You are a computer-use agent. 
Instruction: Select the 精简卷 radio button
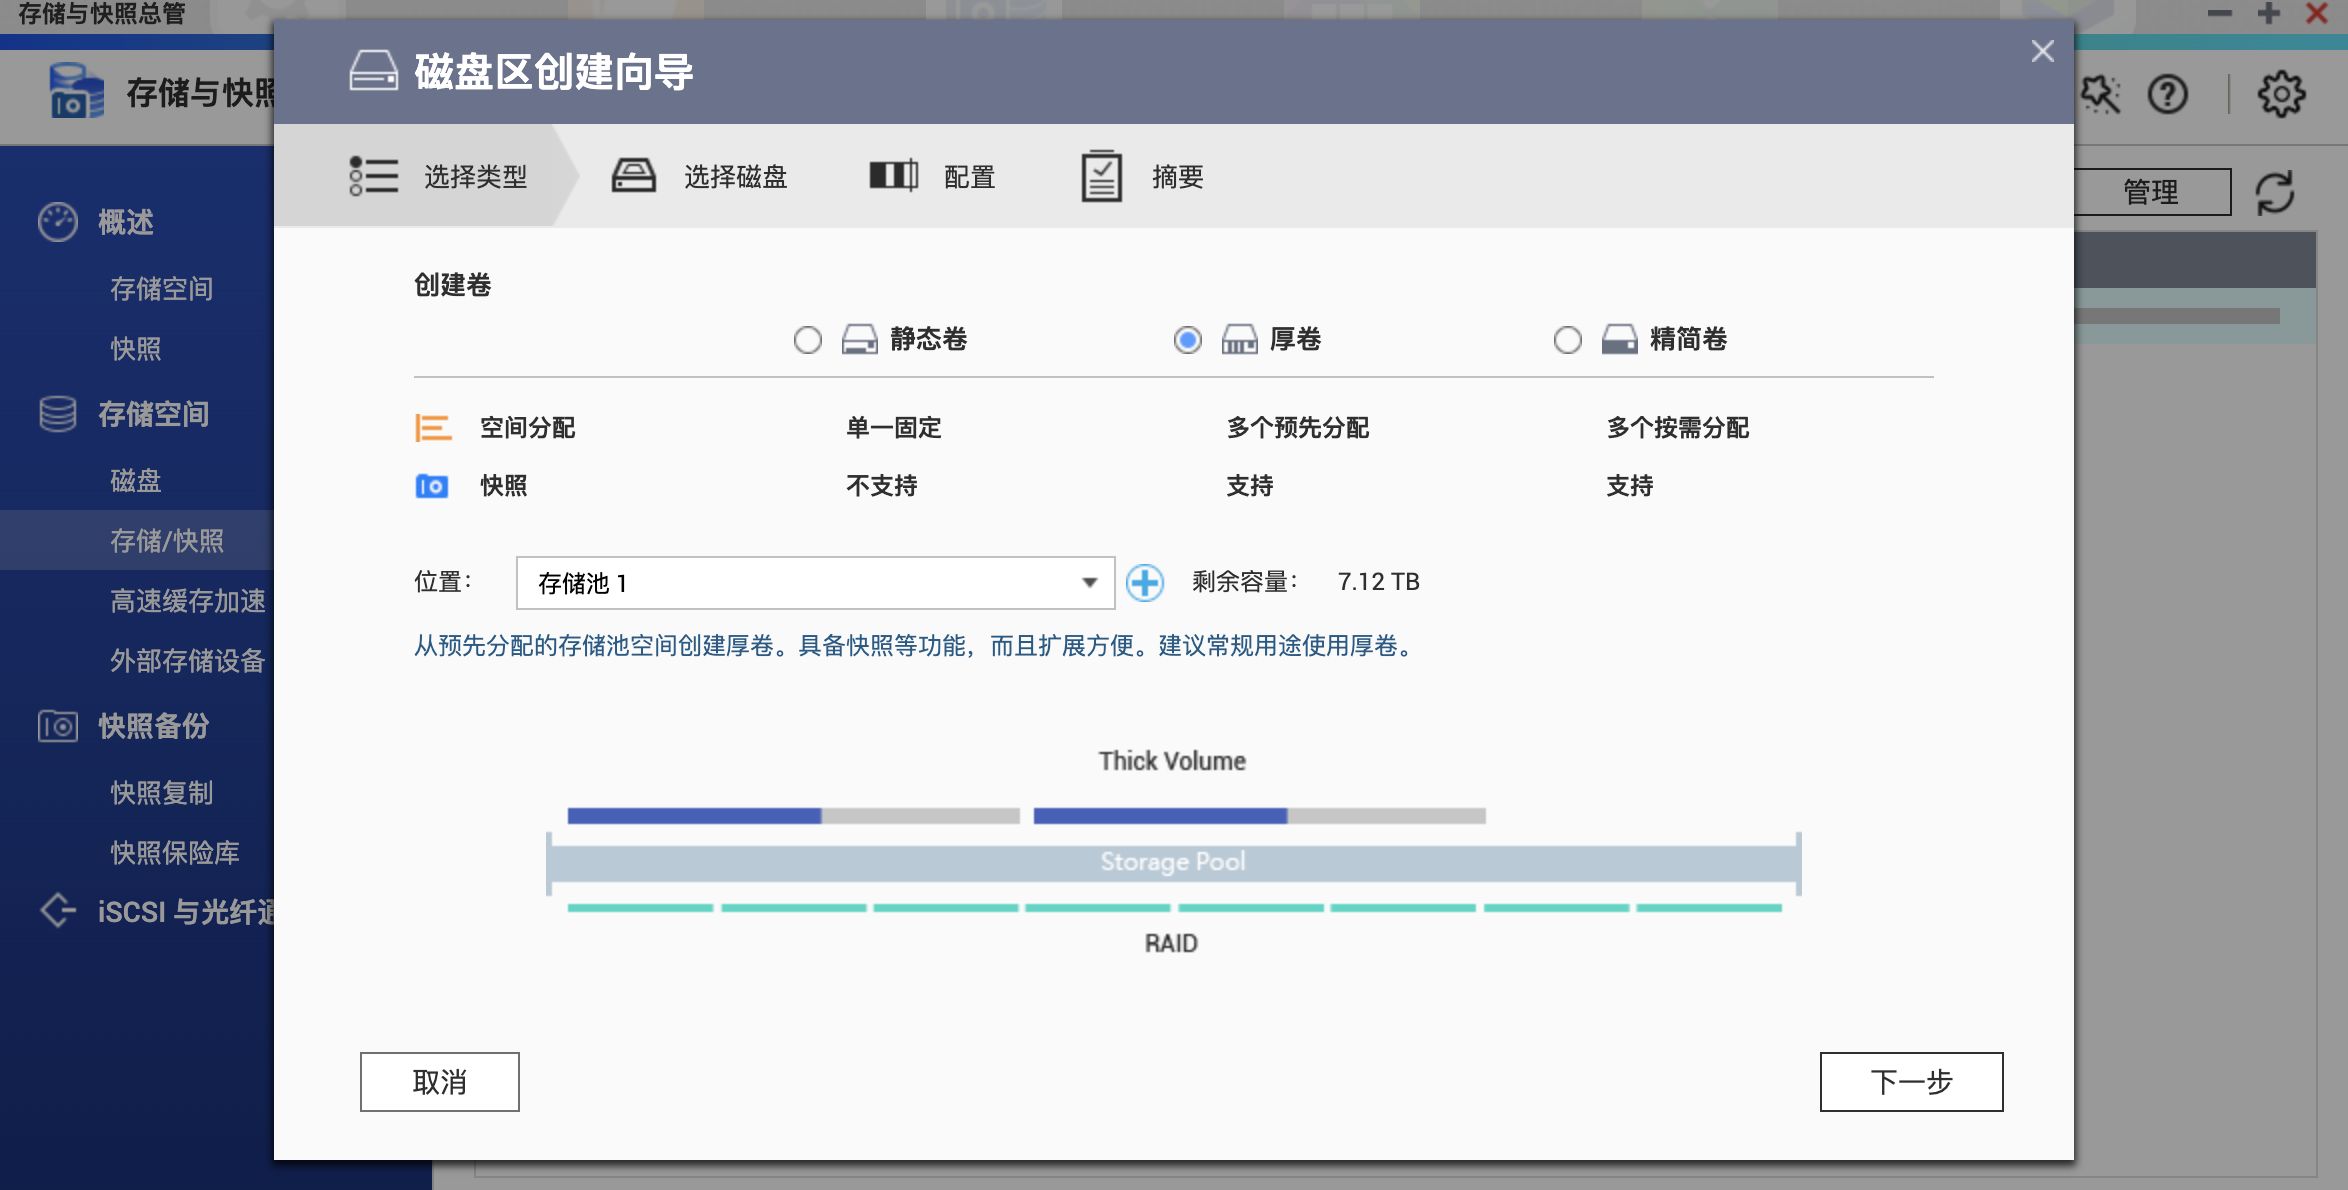[x=1567, y=340]
